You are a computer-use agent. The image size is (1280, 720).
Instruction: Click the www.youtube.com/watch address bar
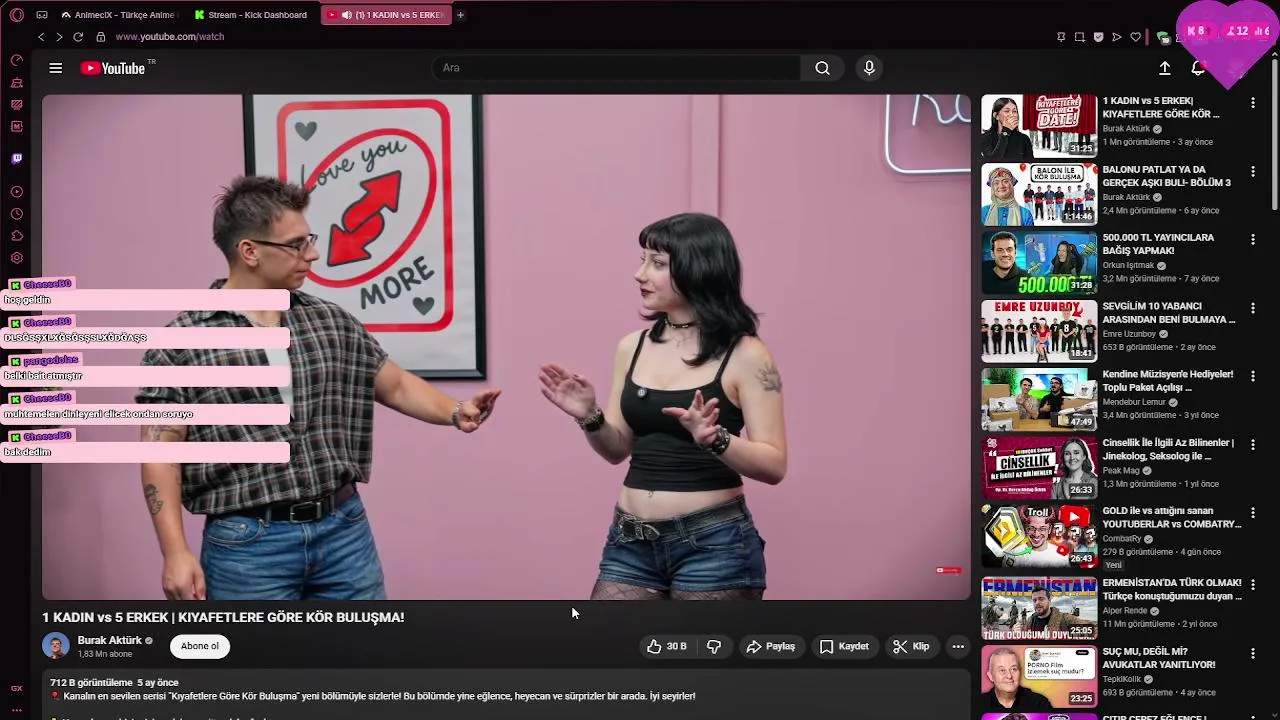pos(169,37)
